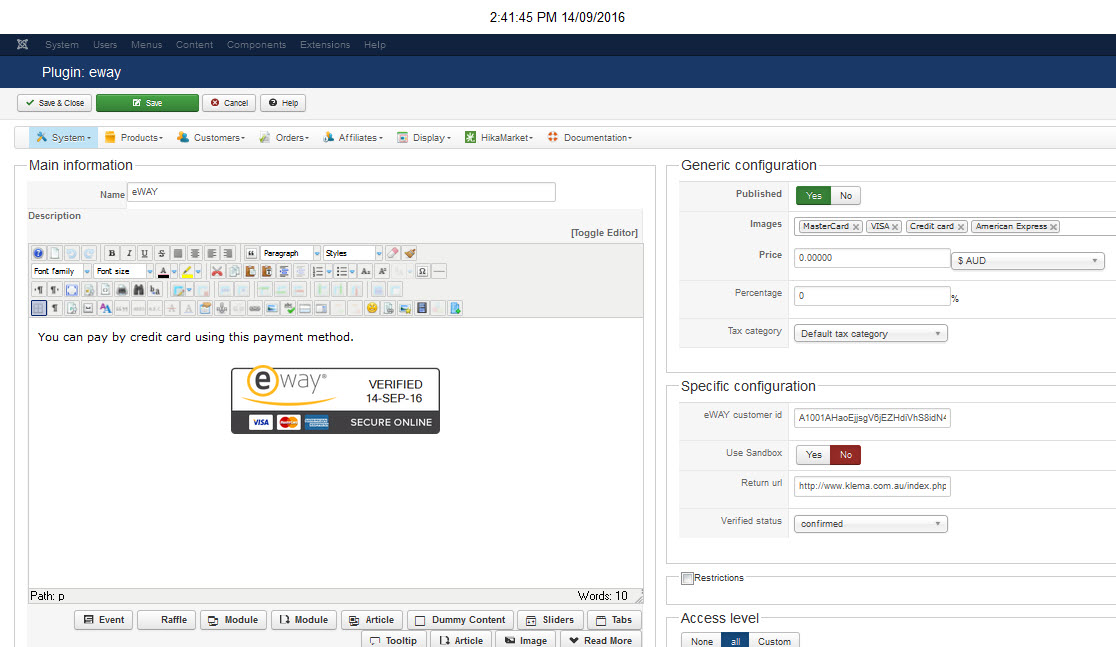Viewport: 1116px width, 647px height.
Task: Click the copy icon in editor toolbar
Action: 233,271
